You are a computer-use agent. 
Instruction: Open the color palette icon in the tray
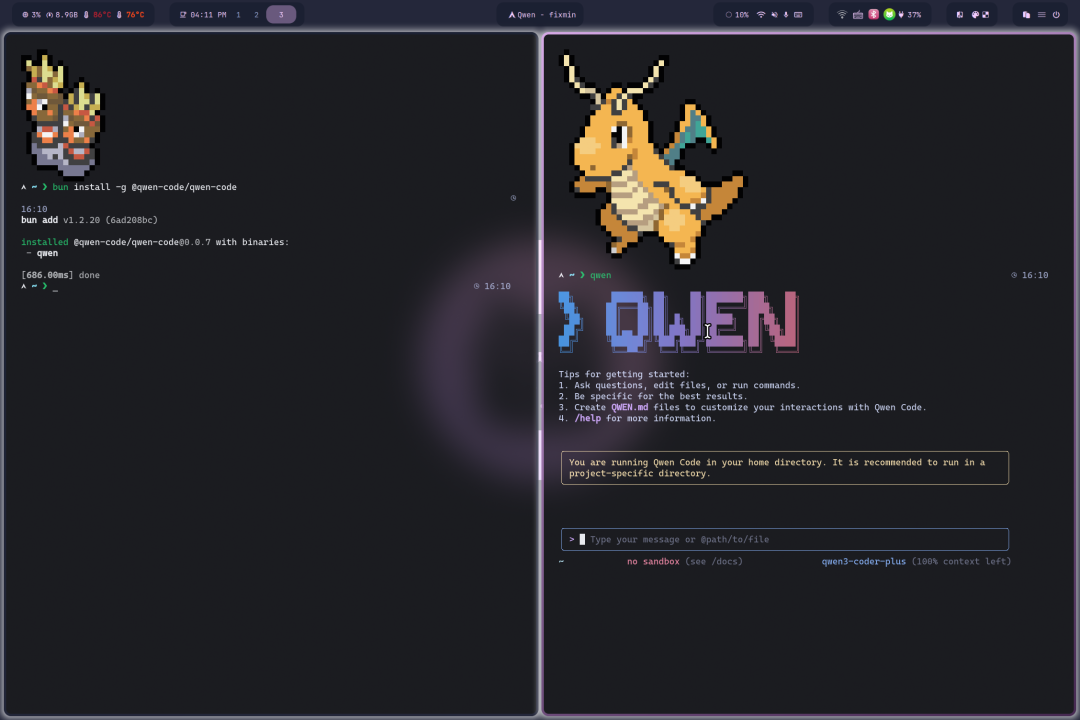975,14
